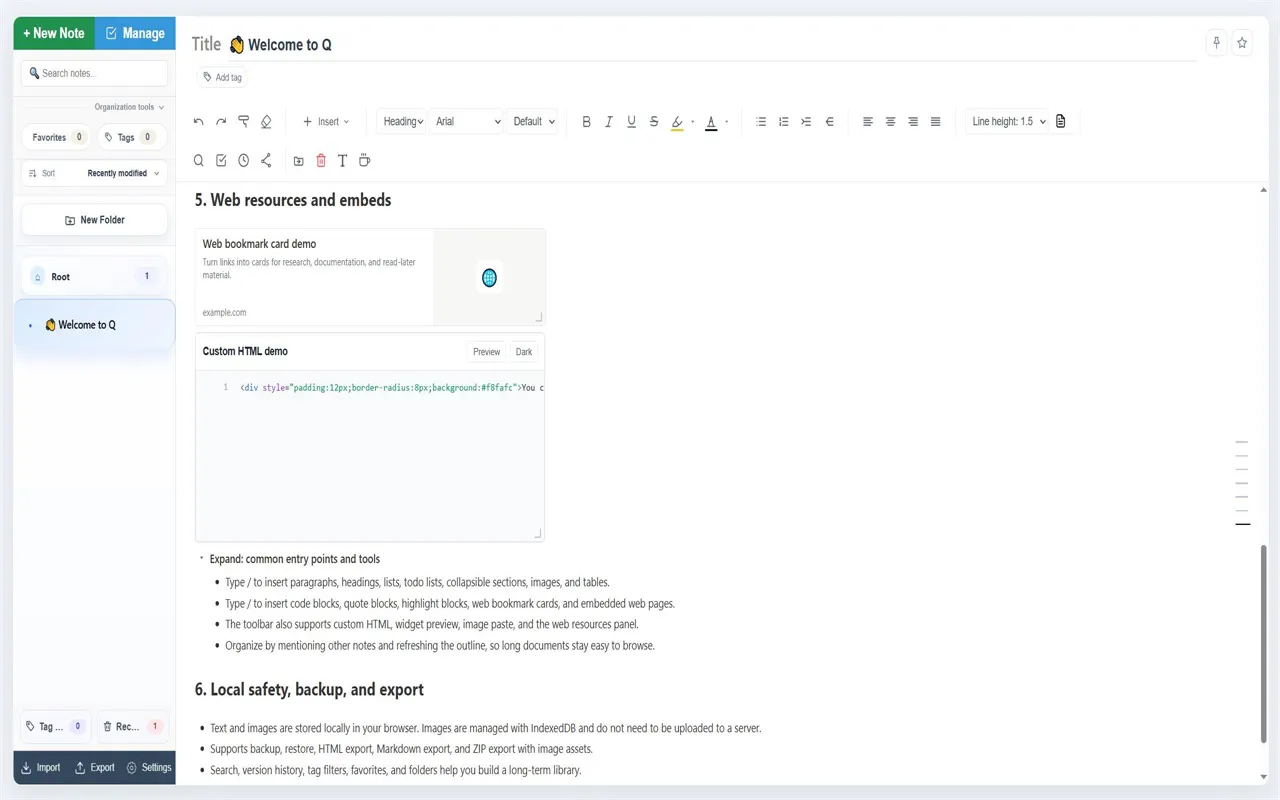
Task: Select the format painter tool
Action: (243, 122)
